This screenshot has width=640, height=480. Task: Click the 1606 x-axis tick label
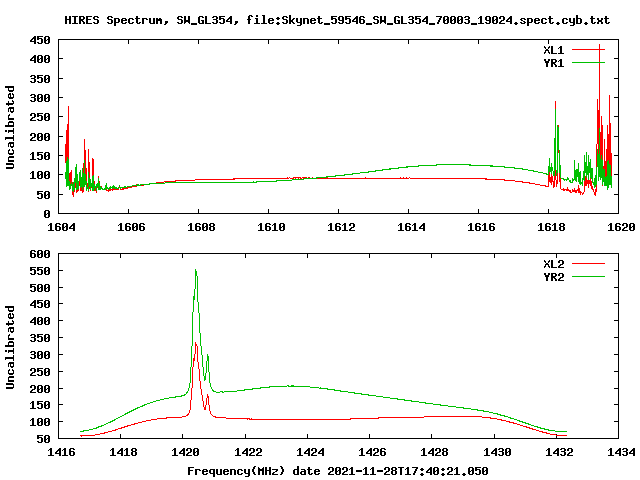pyautogui.click(x=131, y=227)
